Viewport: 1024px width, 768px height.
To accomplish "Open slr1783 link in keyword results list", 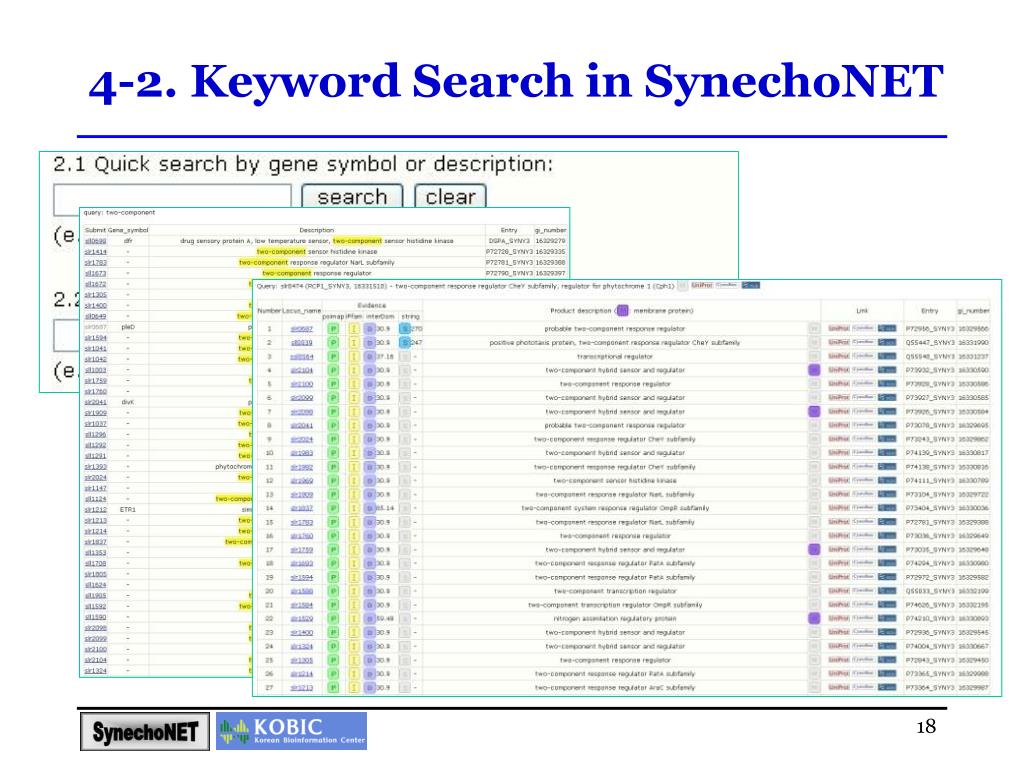I will pyautogui.click(x=95, y=263).
